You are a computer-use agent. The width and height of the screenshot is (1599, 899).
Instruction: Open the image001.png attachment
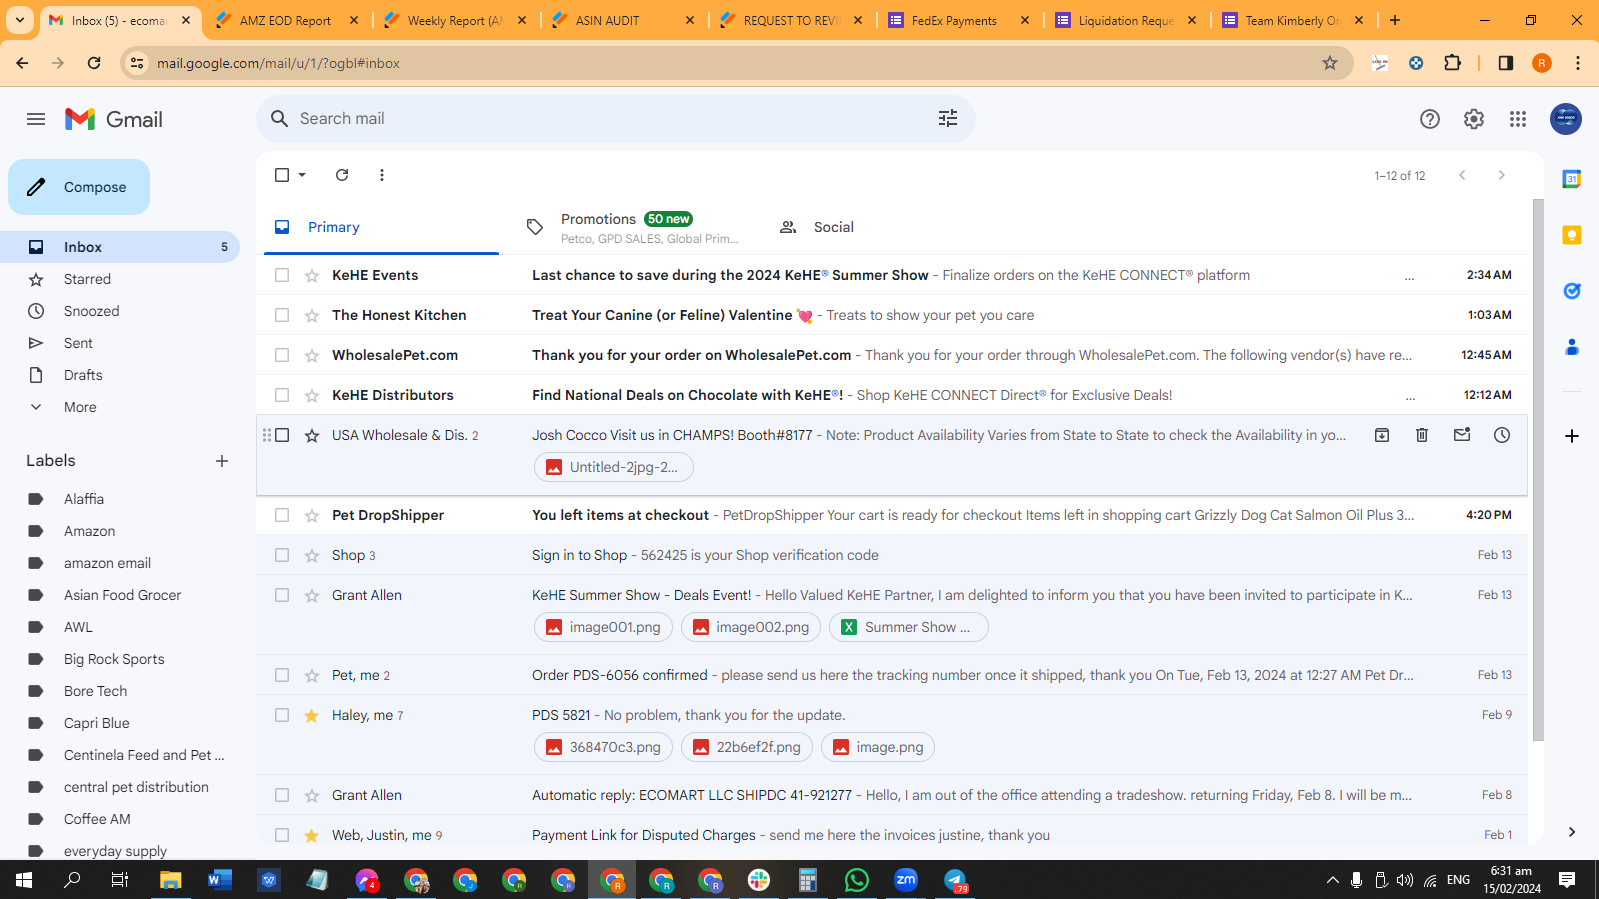point(603,627)
